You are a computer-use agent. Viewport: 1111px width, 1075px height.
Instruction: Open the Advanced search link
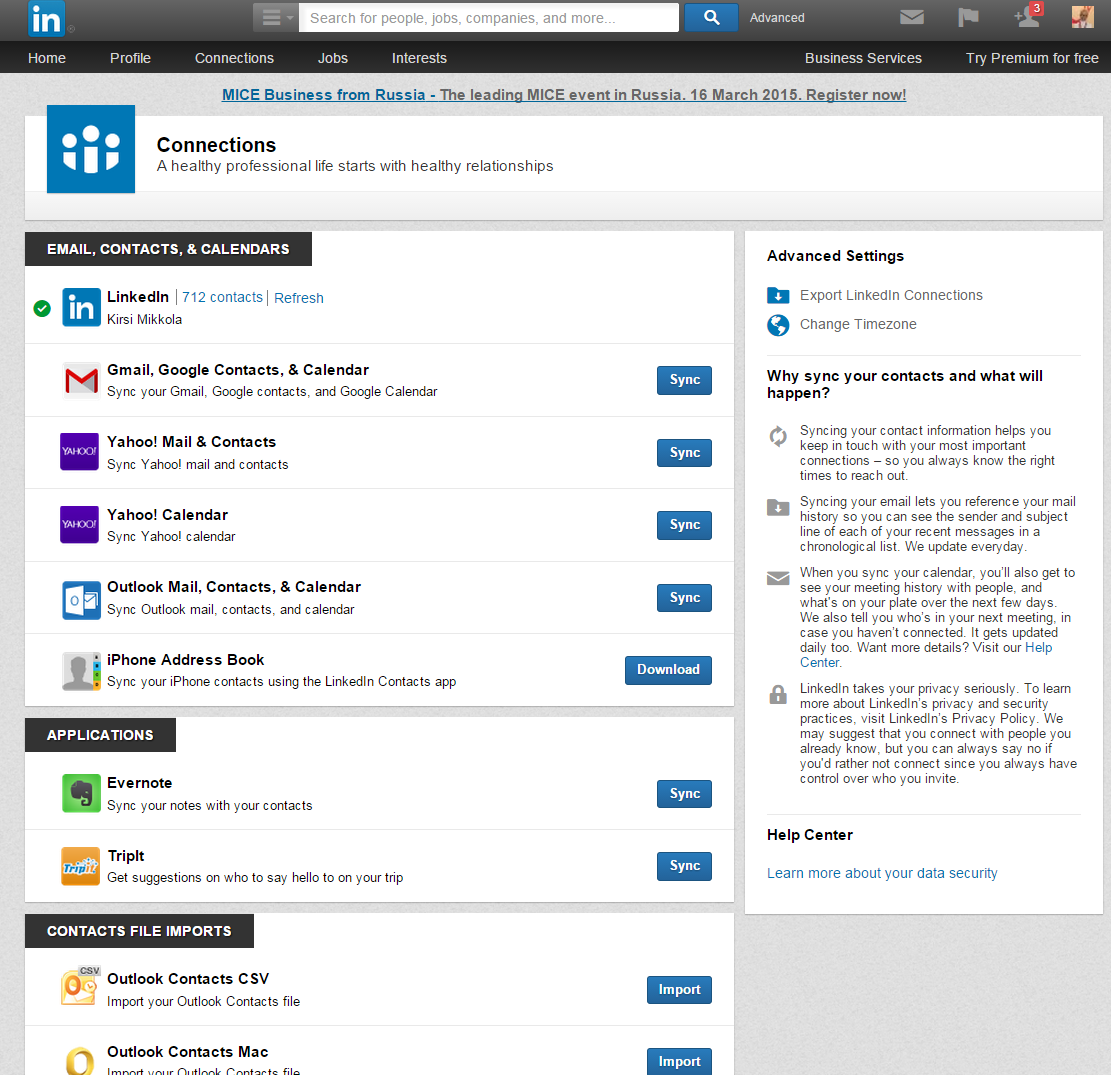pyautogui.click(x=777, y=18)
